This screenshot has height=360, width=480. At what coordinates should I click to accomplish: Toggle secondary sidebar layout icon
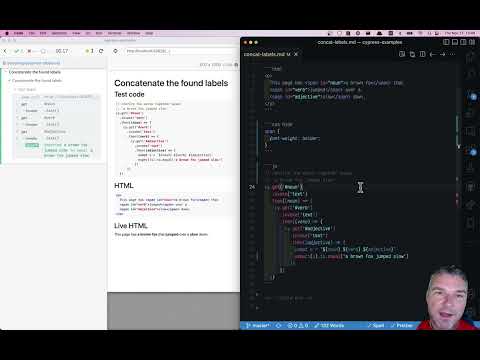463,42
